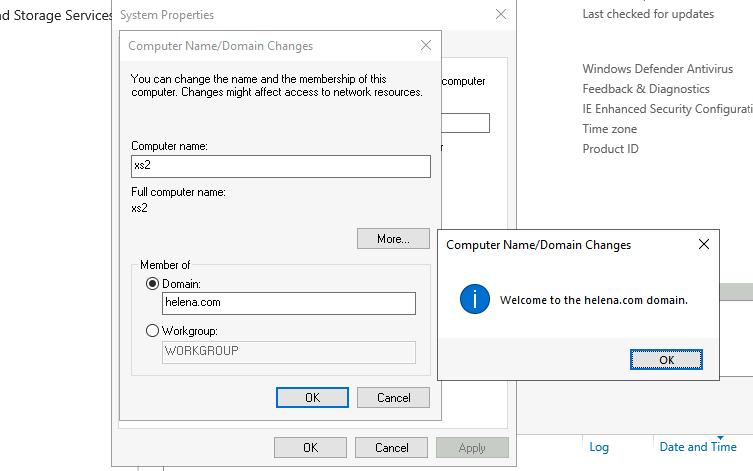Click the IE Enhanced Security Configuration entry
The image size is (753, 471).
(666, 109)
